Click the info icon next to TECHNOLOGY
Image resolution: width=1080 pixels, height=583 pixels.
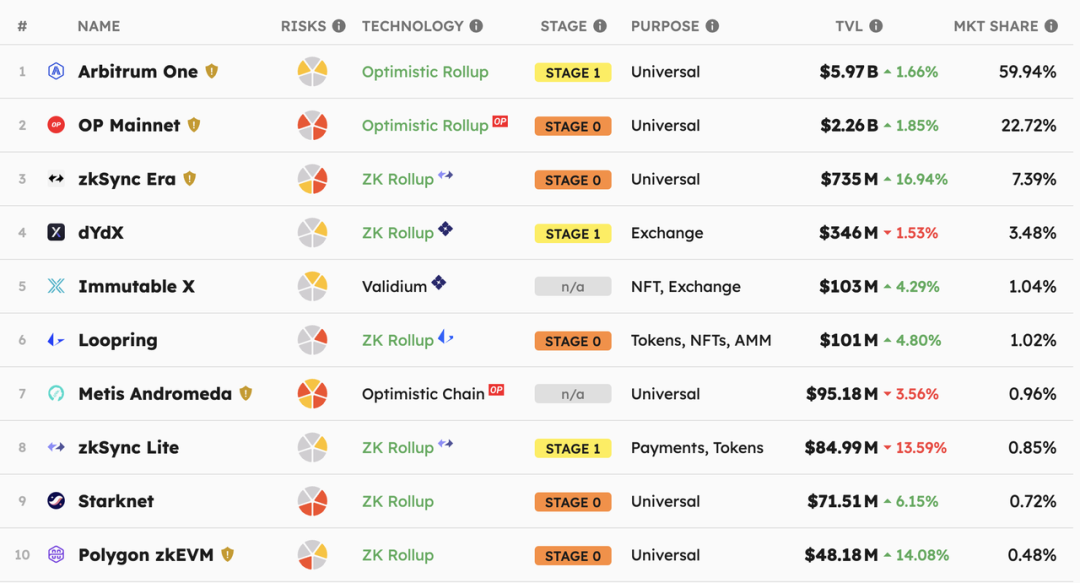476,26
